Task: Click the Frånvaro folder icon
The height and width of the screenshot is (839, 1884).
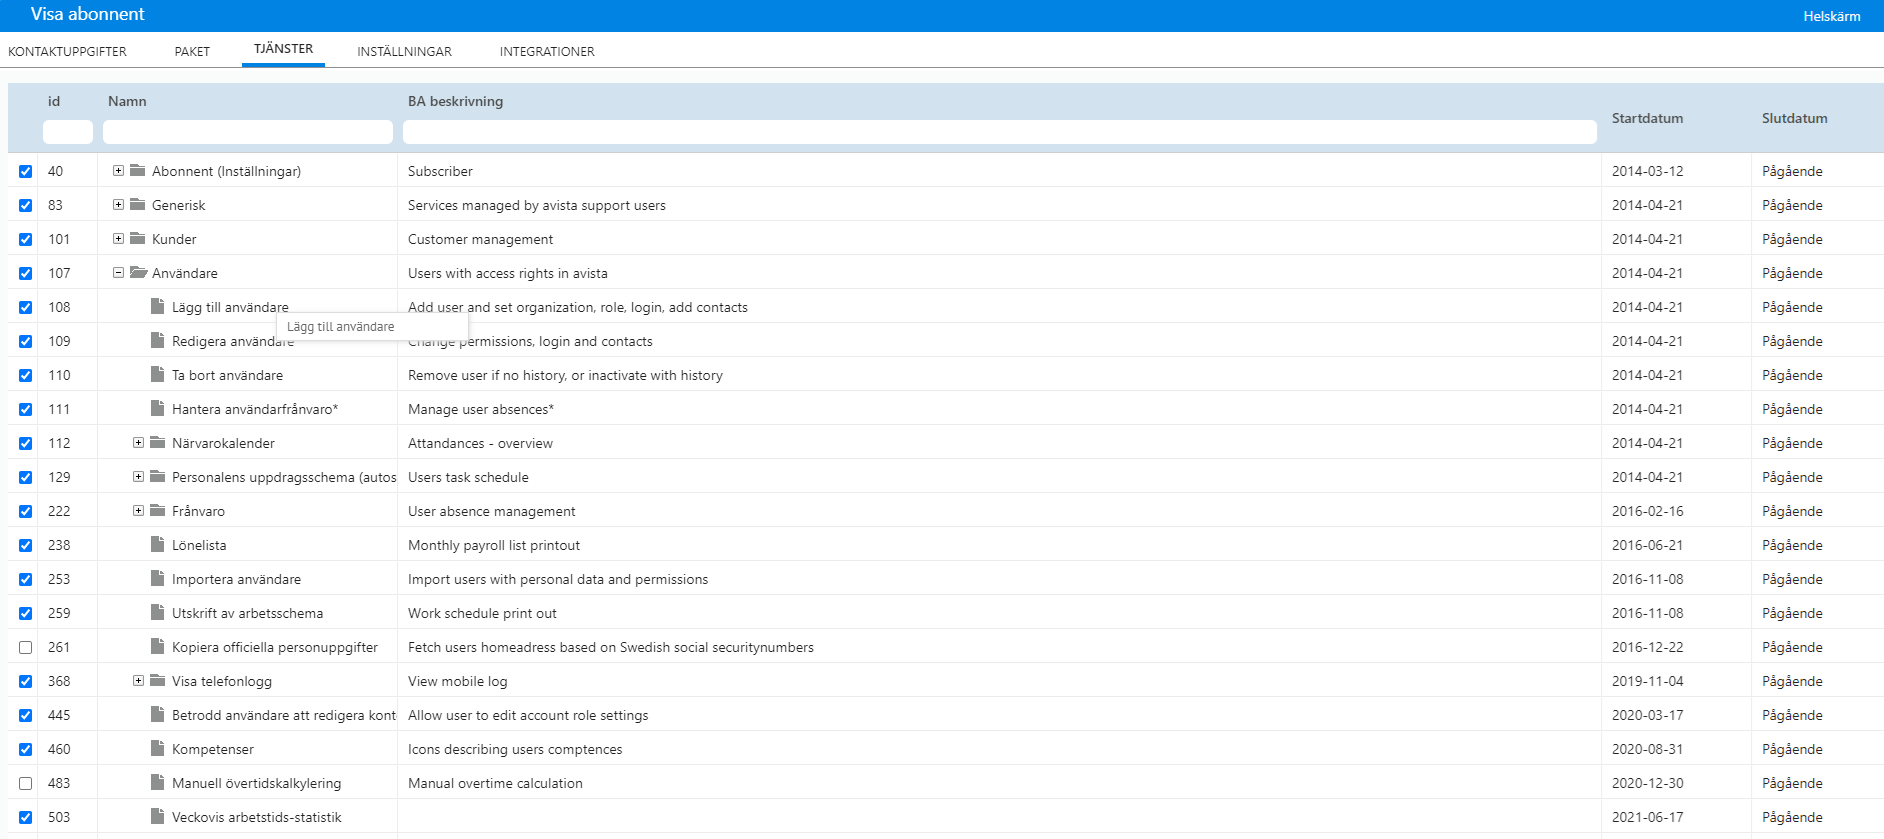Action: pos(158,510)
